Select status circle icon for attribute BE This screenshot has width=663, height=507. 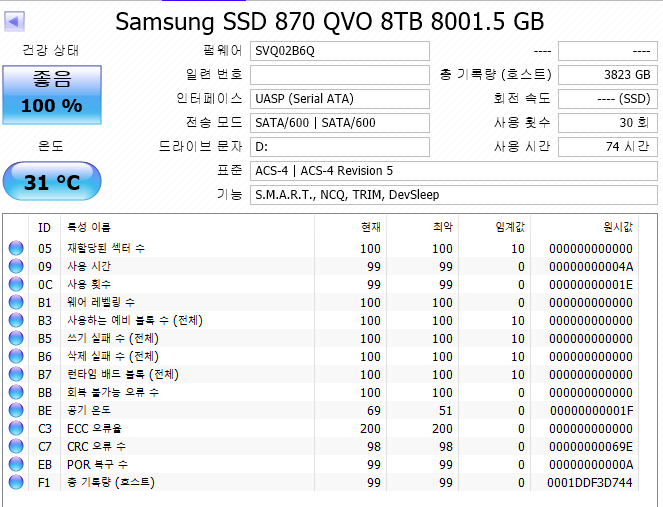click(16, 410)
